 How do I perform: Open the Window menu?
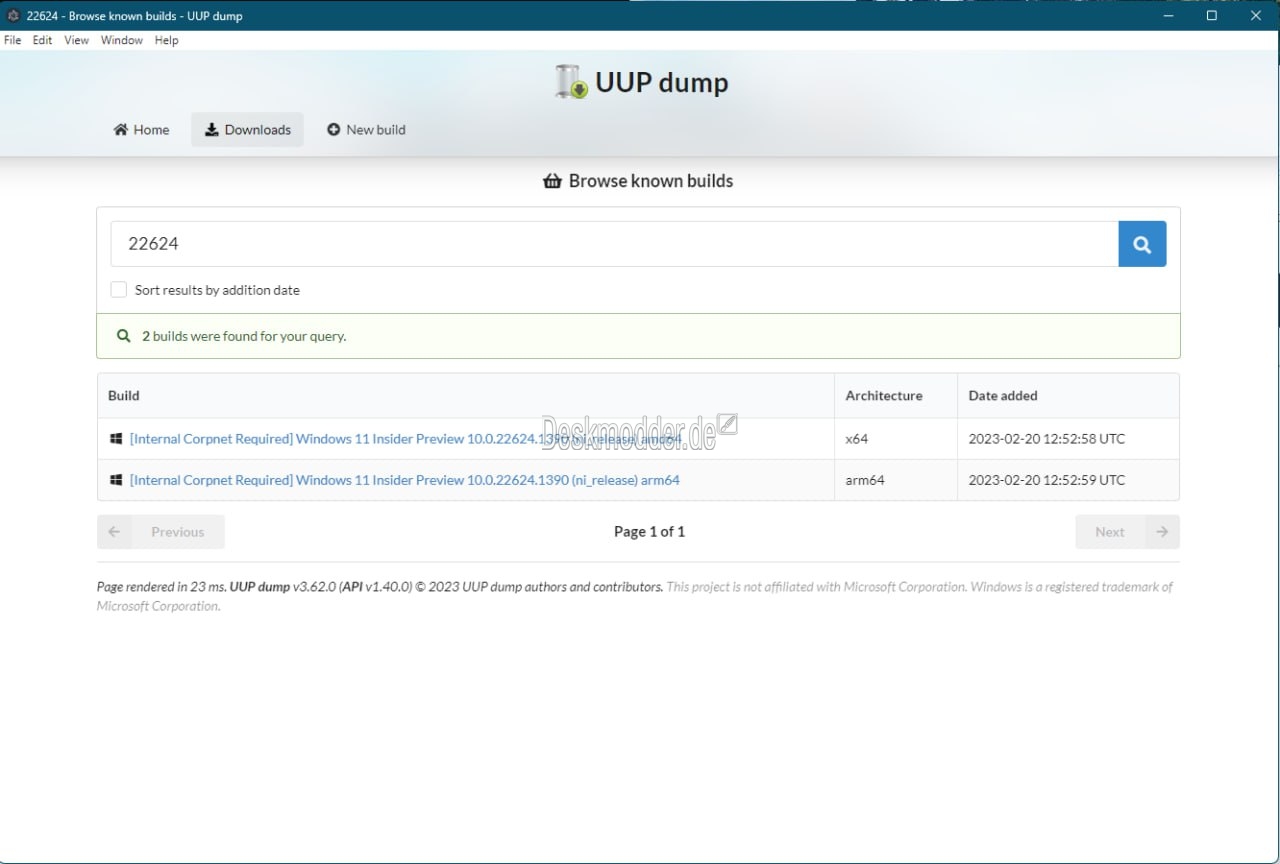[x=122, y=40]
